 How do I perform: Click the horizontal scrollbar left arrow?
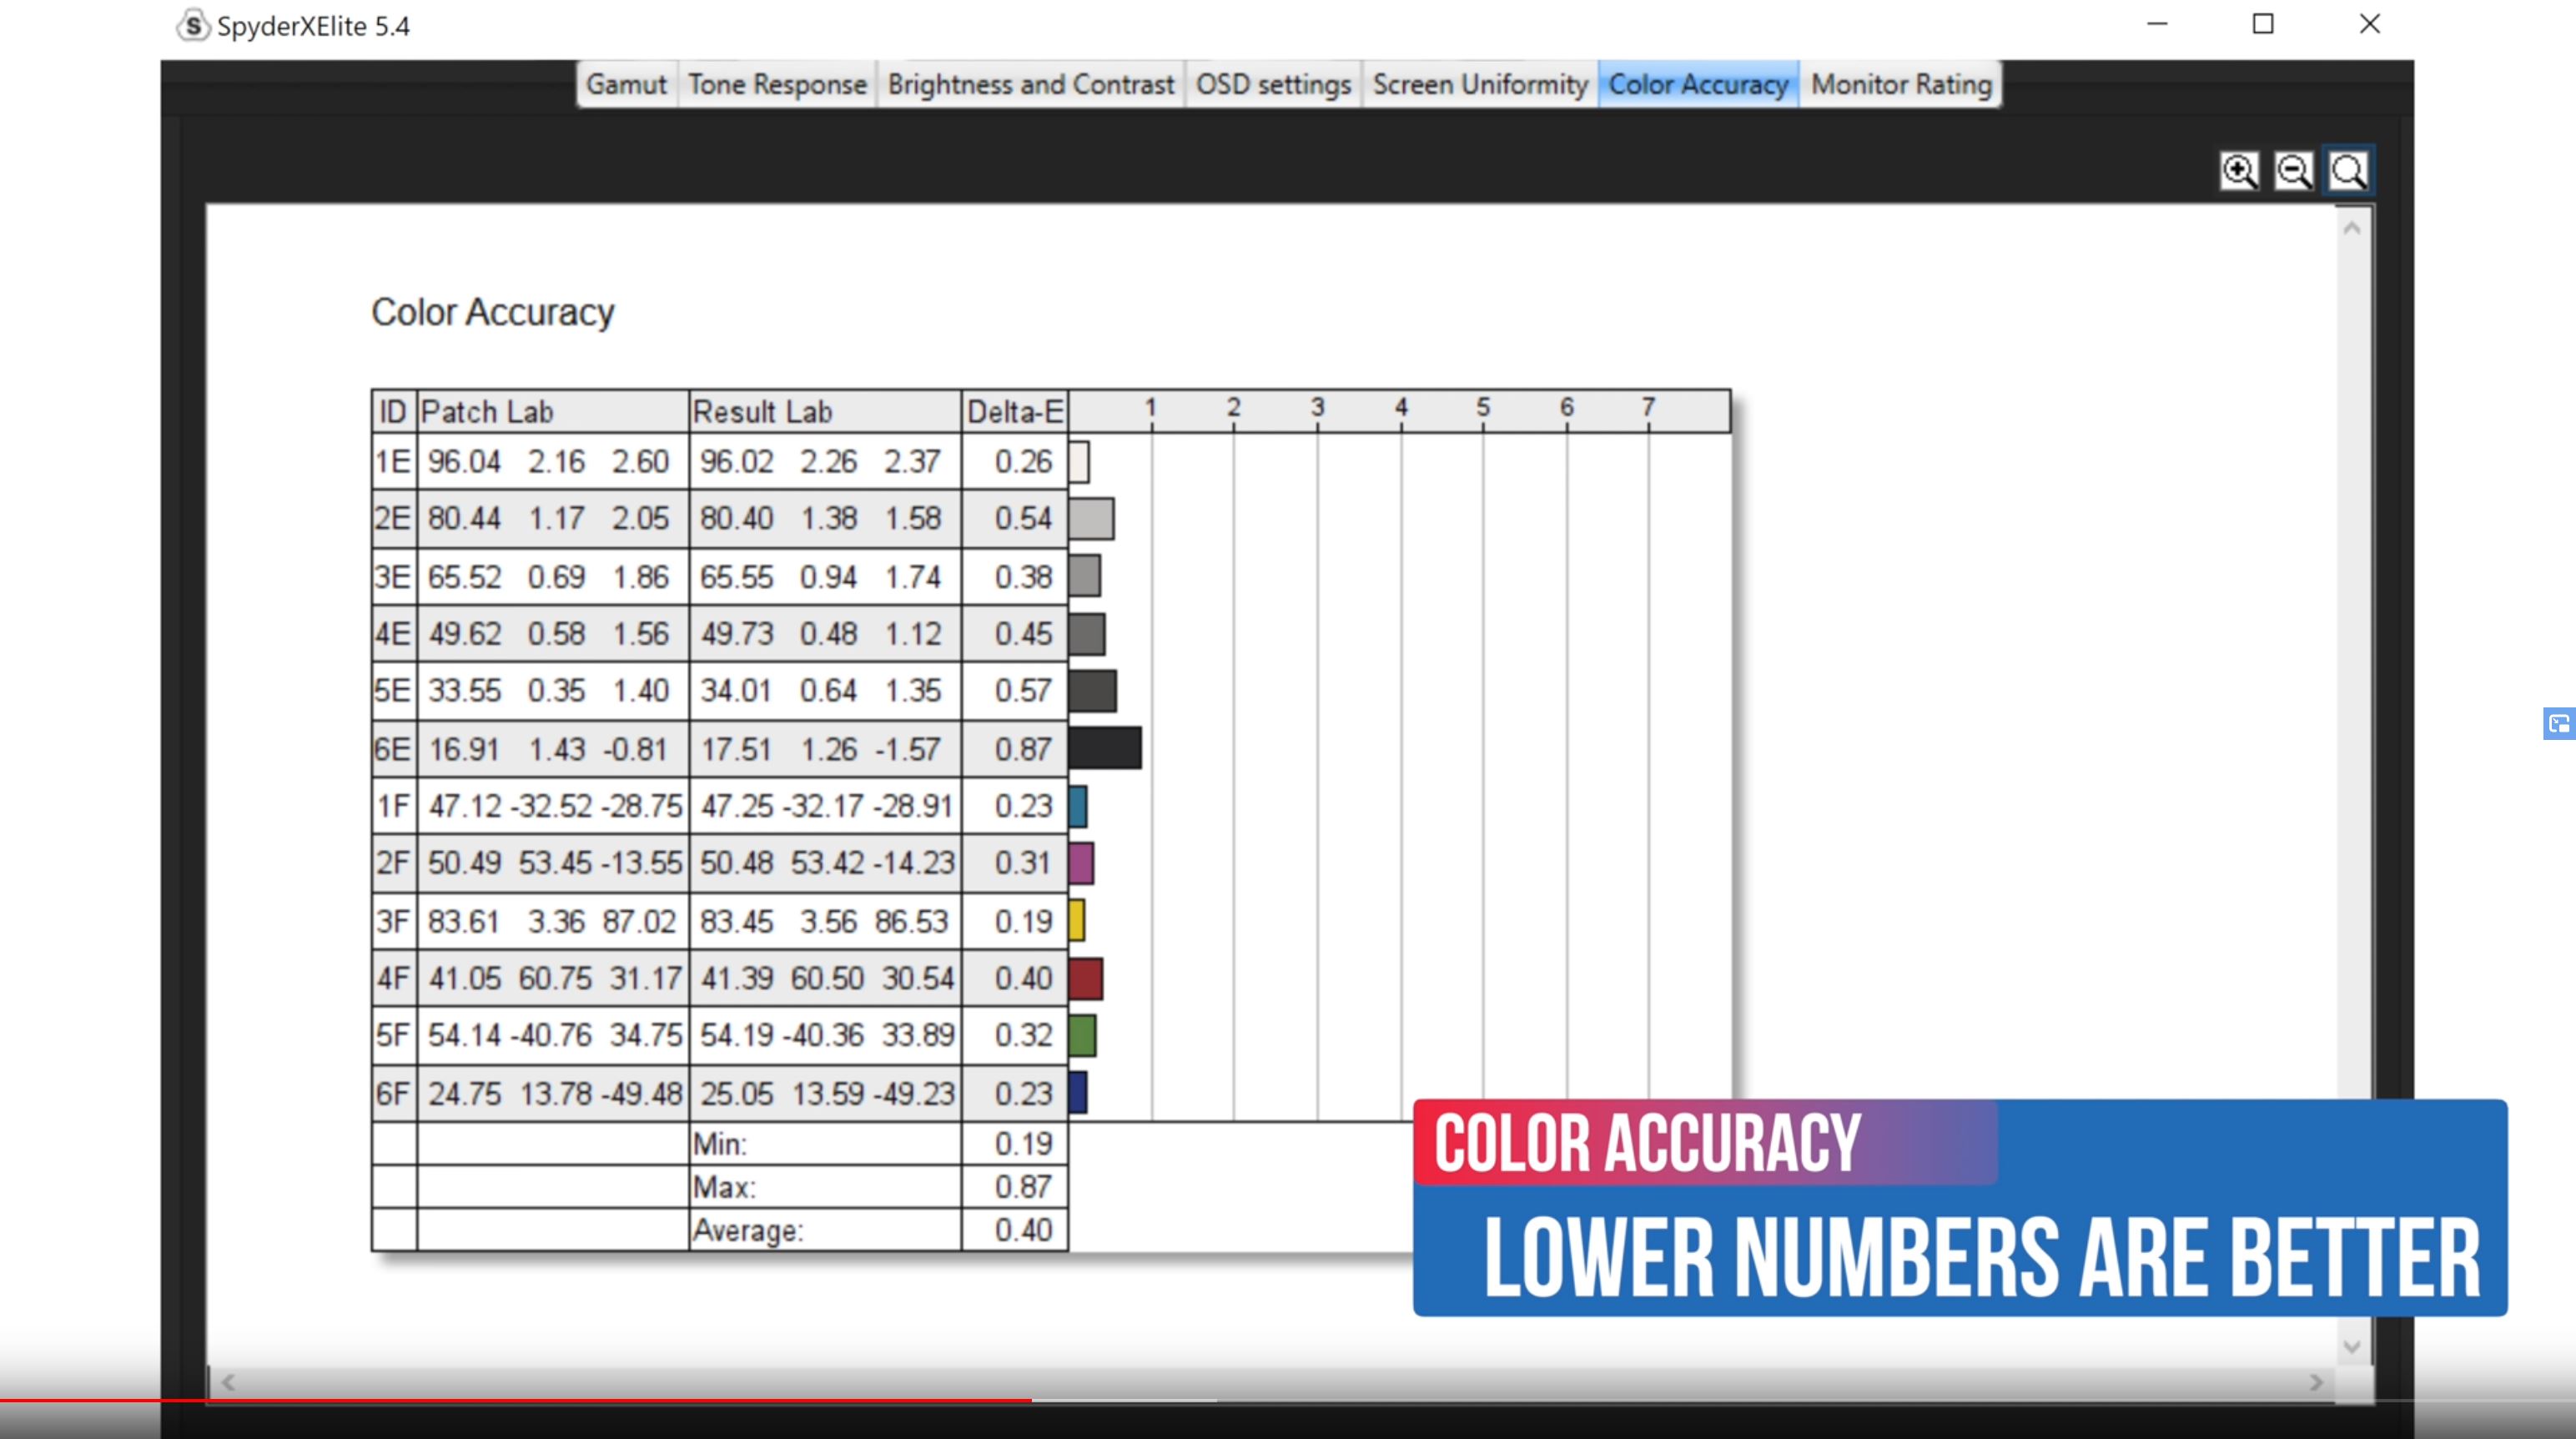228,1383
